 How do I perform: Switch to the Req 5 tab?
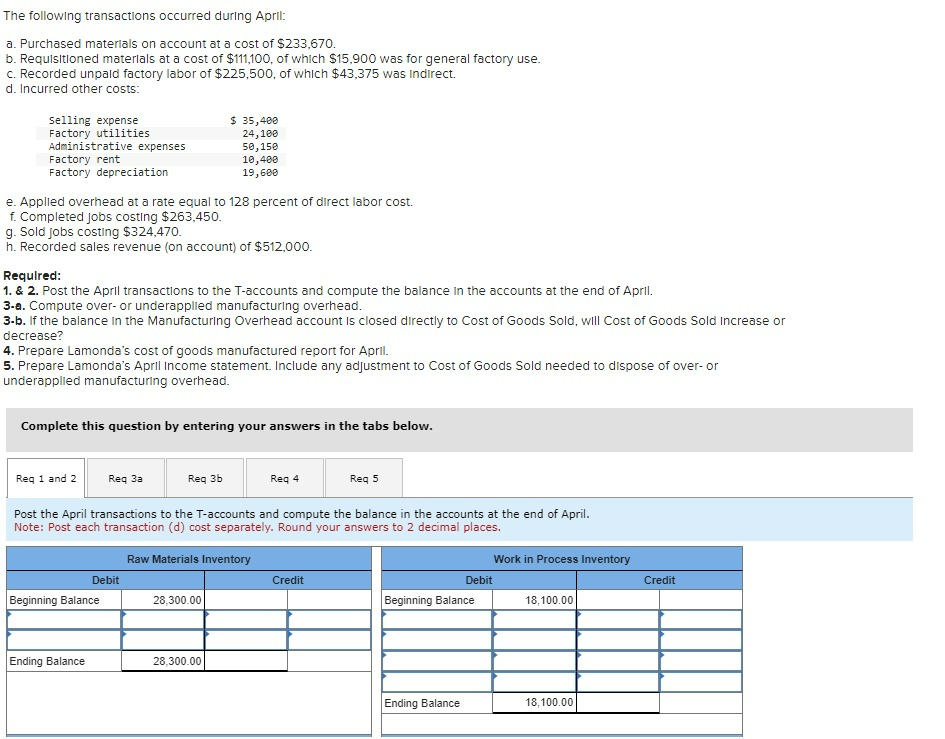[362, 478]
